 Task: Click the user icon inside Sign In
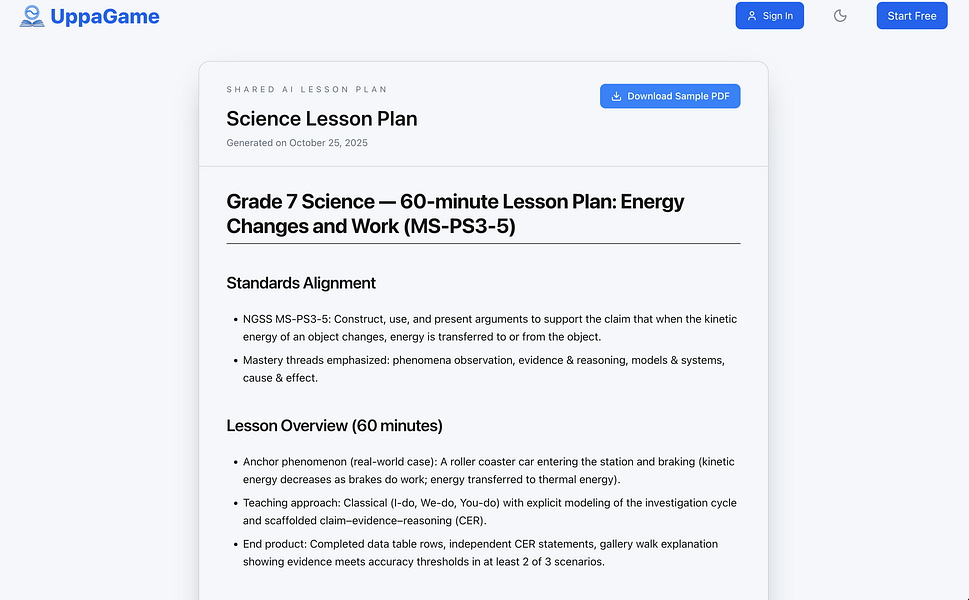tap(751, 16)
